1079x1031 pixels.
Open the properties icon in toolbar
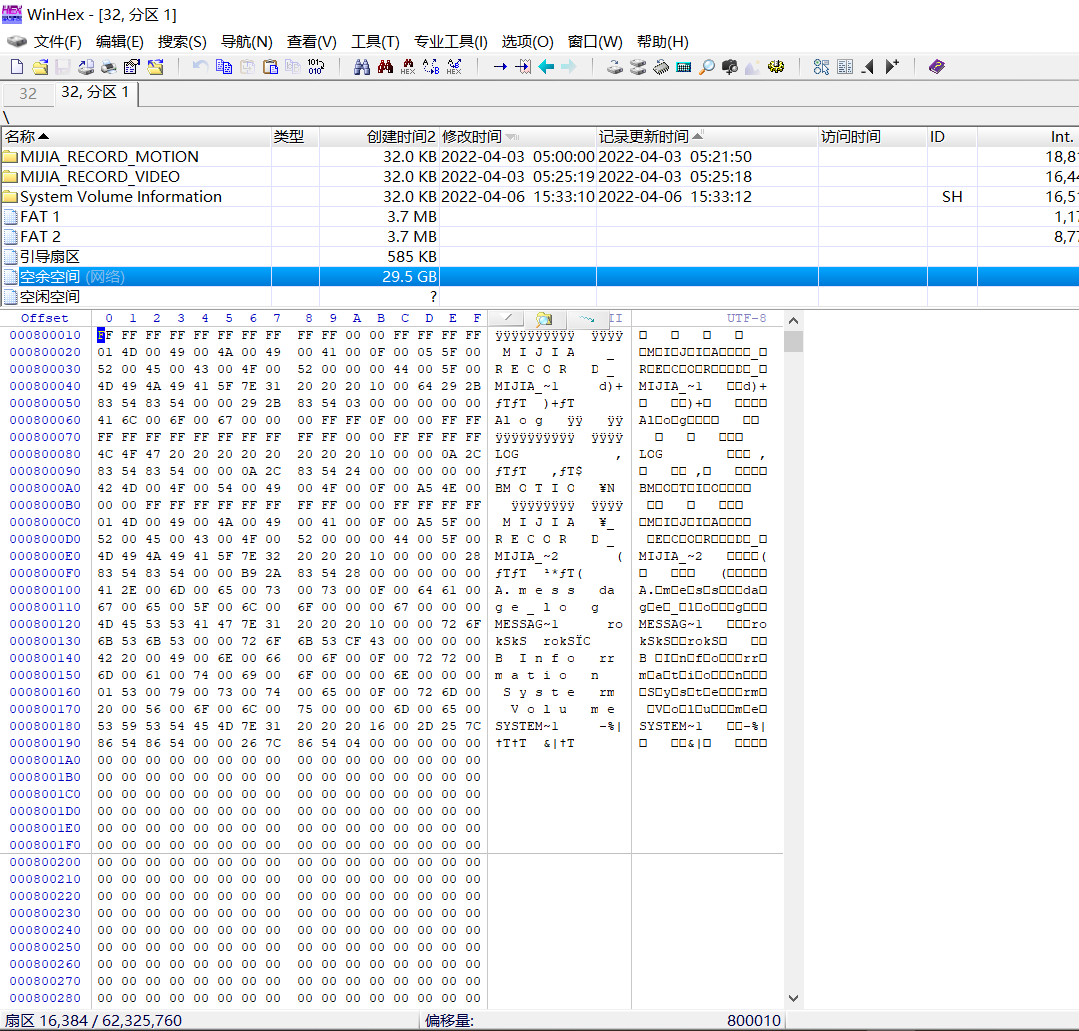131,67
